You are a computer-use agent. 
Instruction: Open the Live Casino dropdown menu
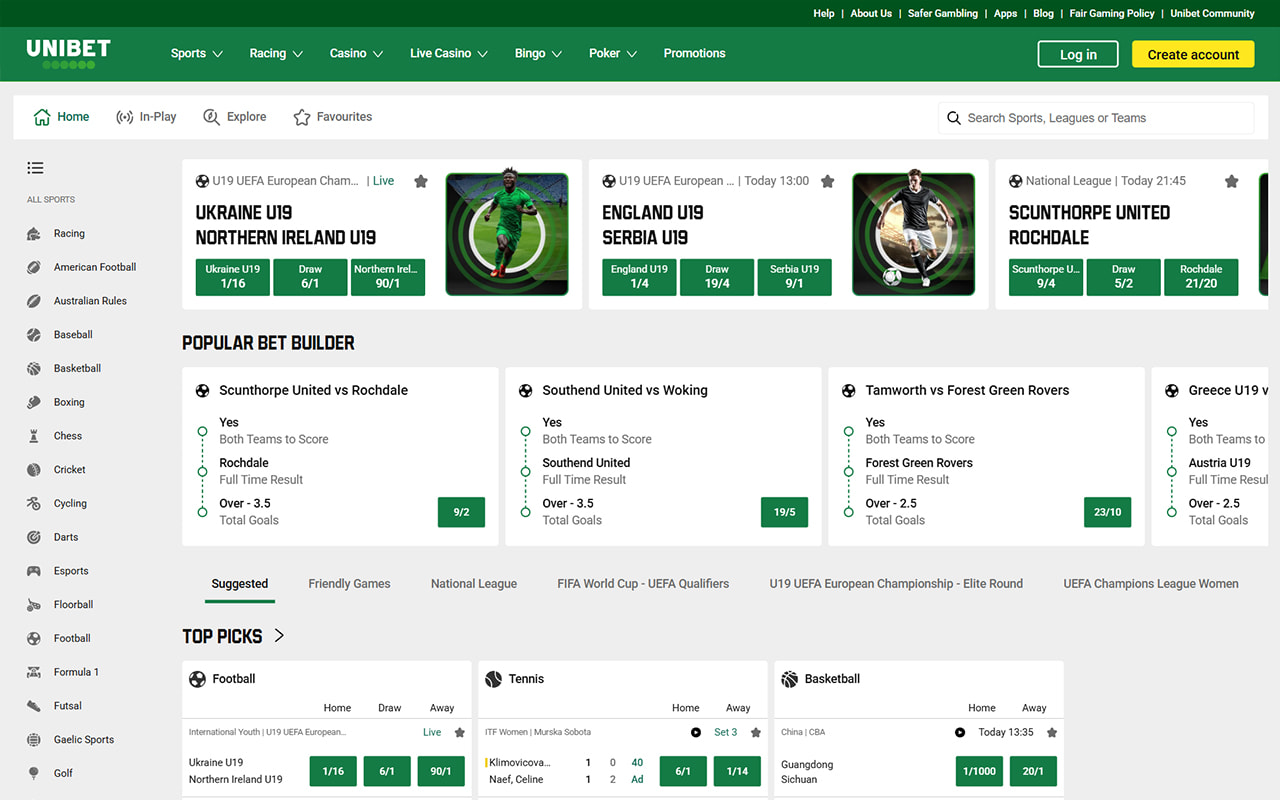(x=449, y=54)
